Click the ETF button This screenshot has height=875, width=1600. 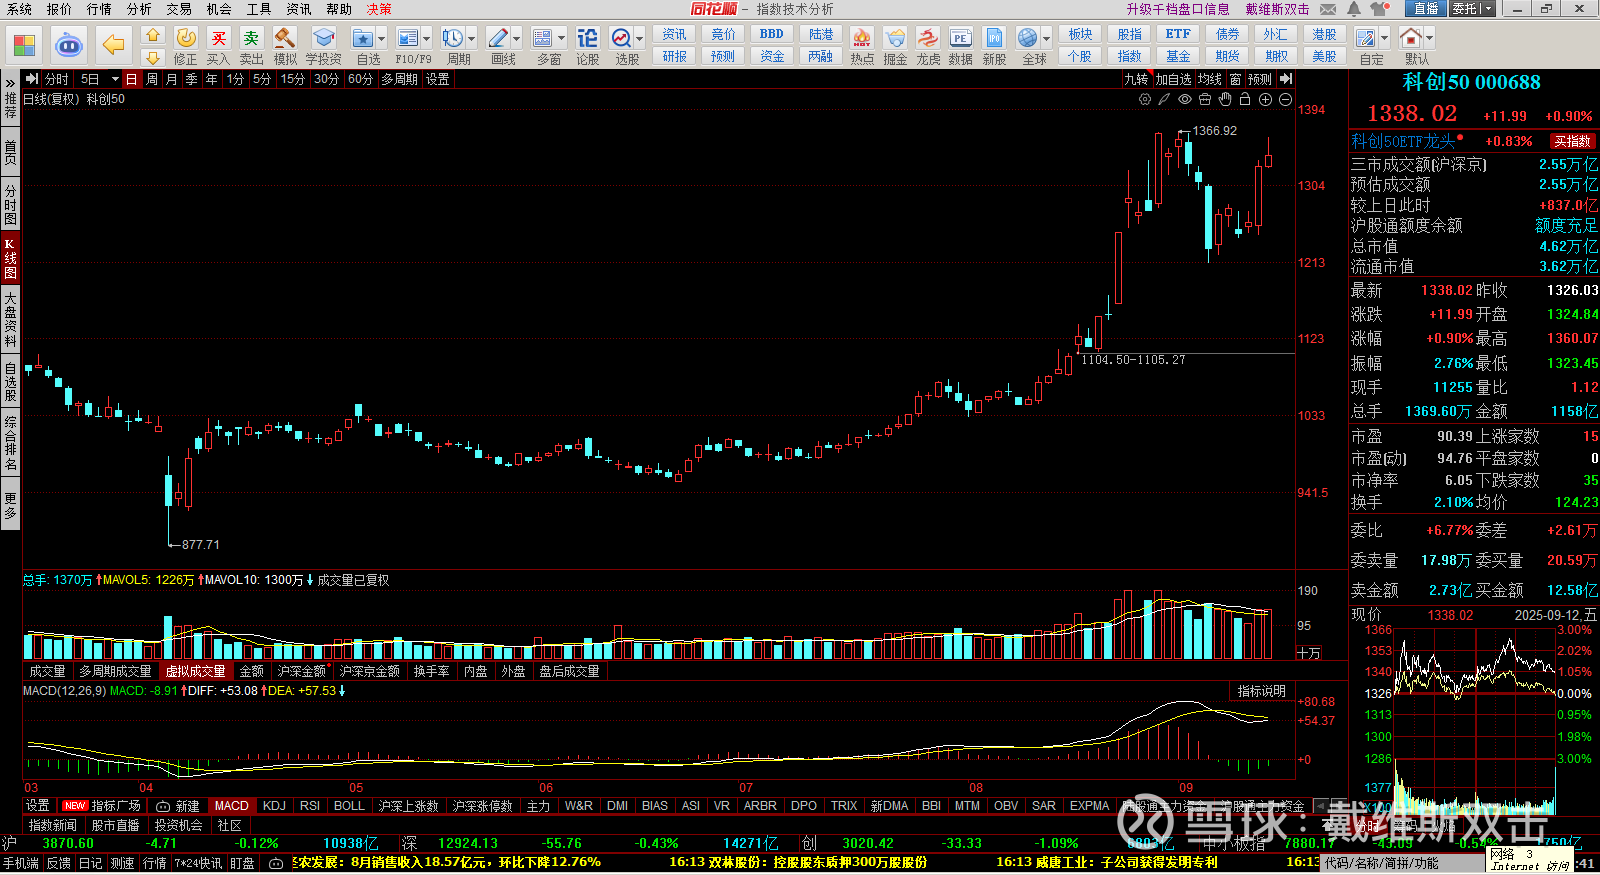pyautogui.click(x=1178, y=34)
